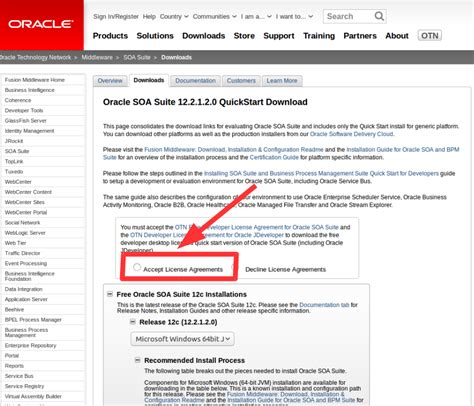Collapse the Release 12c (12.2.1.2.0) section
The height and width of the screenshot is (406, 474).
(133, 322)
